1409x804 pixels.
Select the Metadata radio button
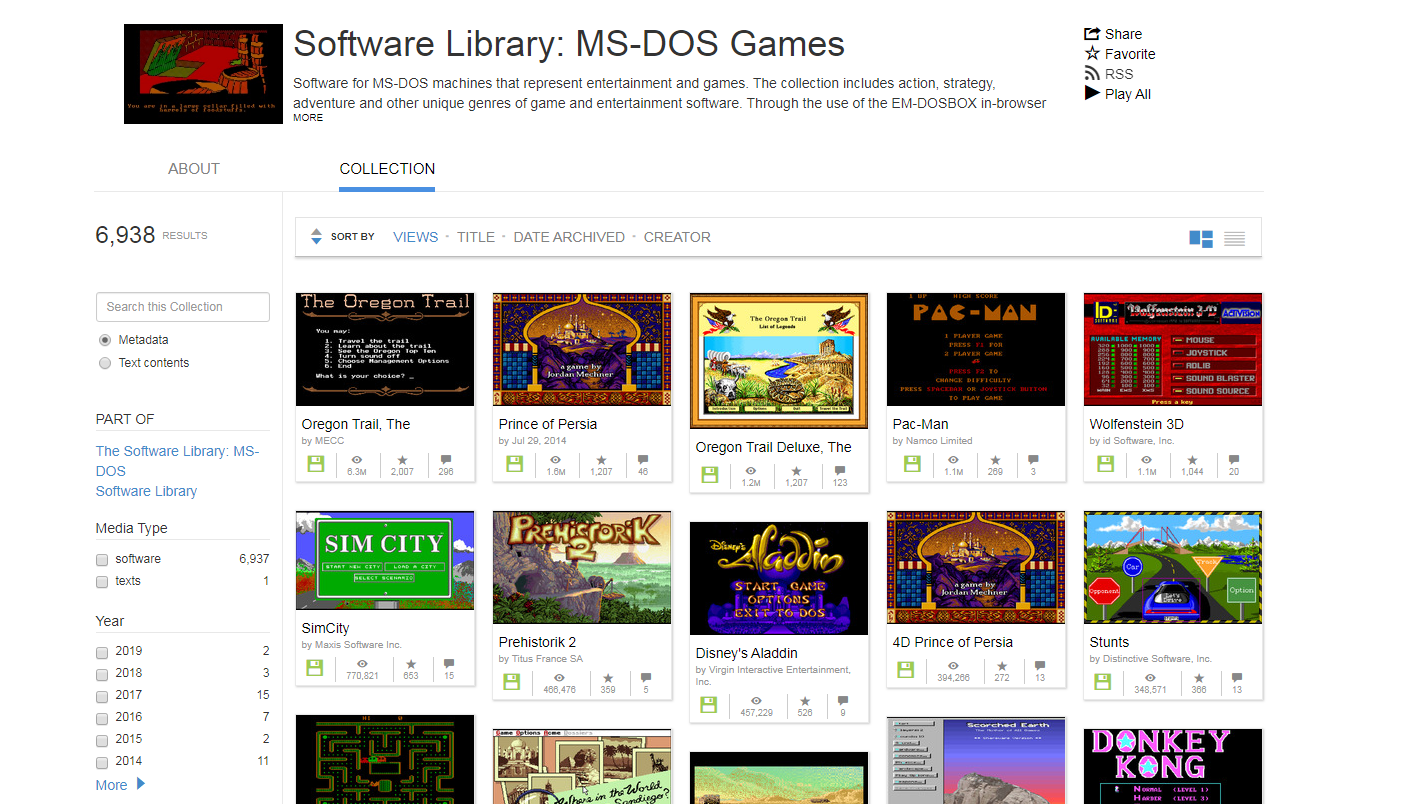105,340
